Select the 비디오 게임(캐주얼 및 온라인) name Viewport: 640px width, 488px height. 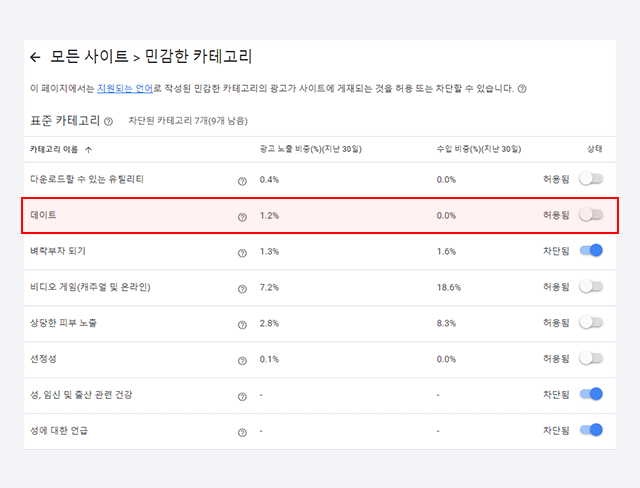click(x=90, y=287)
